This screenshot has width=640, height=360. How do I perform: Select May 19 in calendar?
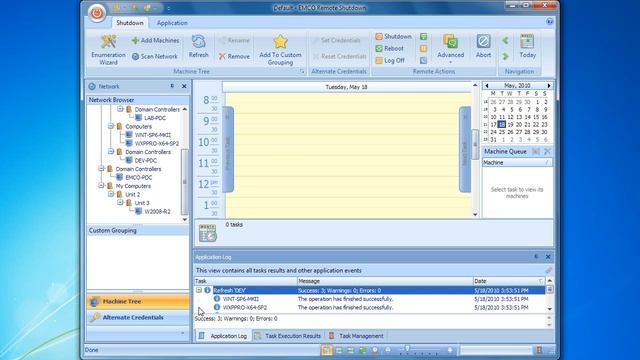pyautogui.click(x=510, y=124)
